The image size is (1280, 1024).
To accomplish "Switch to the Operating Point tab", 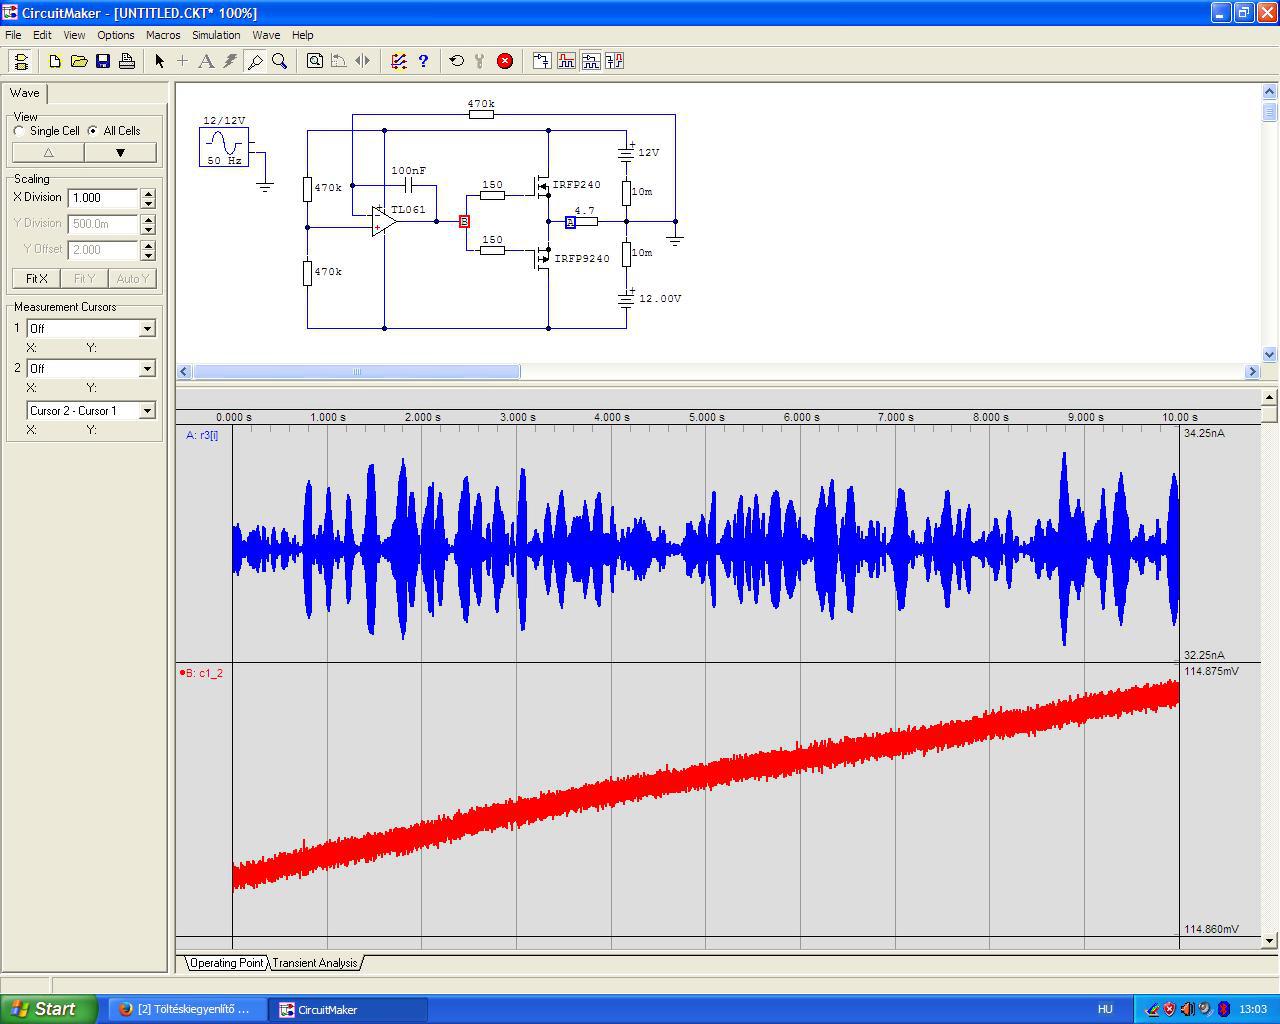I will pyautogui.click(x=227, y=963).
